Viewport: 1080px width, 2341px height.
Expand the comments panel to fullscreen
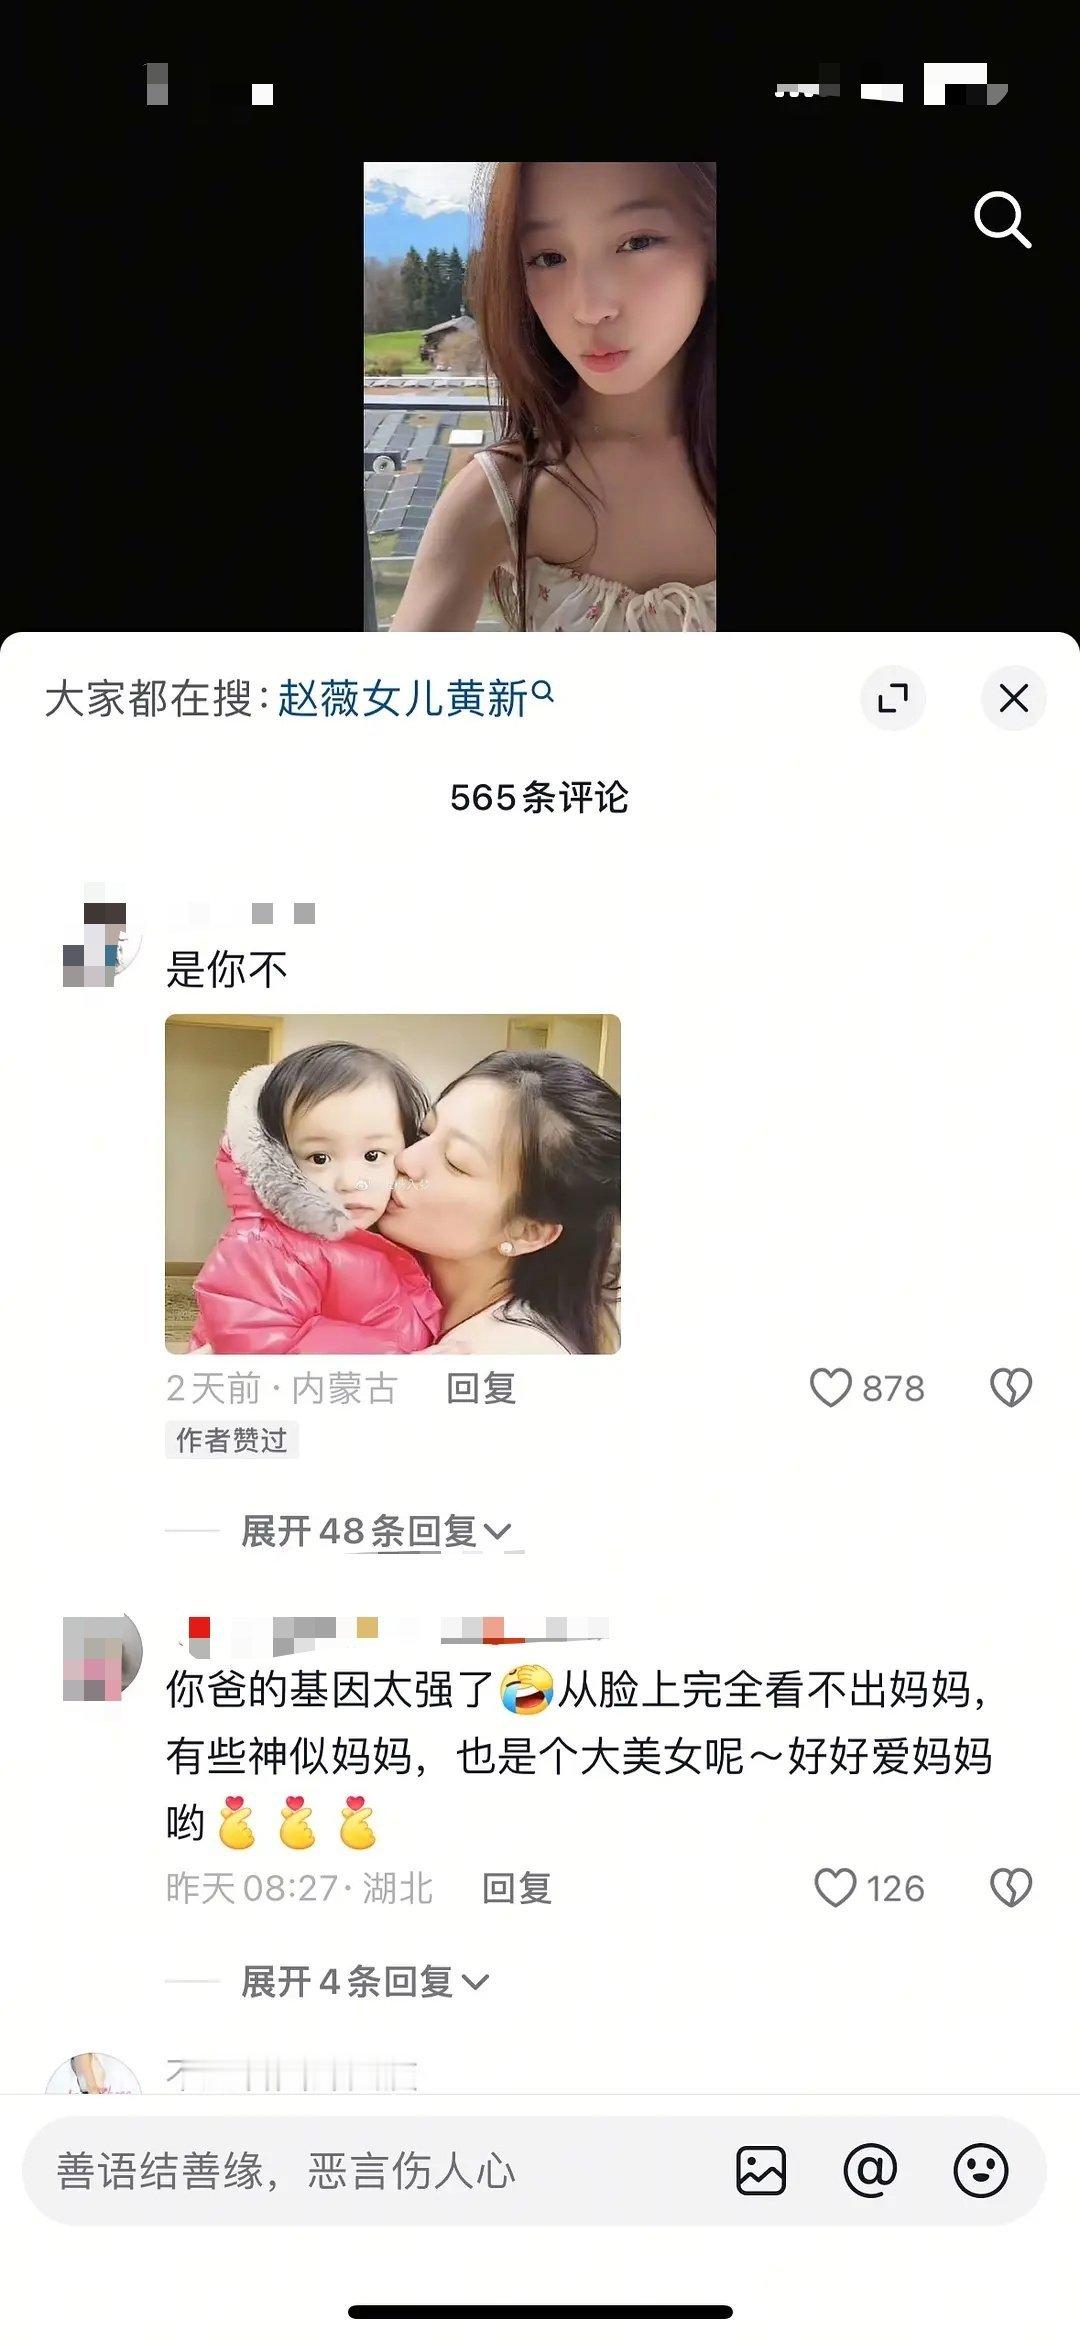pyautogui.click(x=893, y=697)
